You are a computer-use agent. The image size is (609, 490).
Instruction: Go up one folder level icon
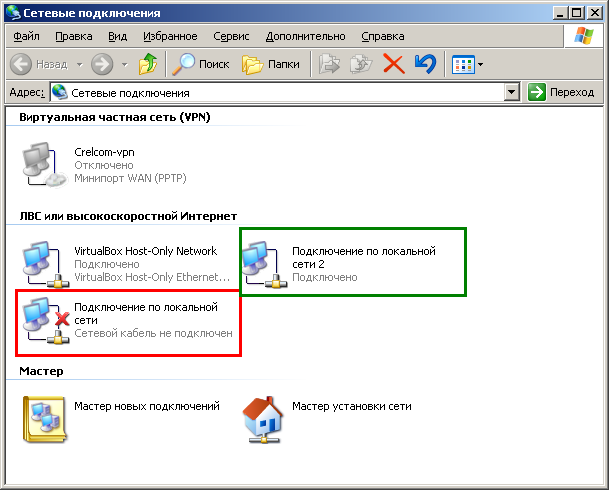pos(148,64)
